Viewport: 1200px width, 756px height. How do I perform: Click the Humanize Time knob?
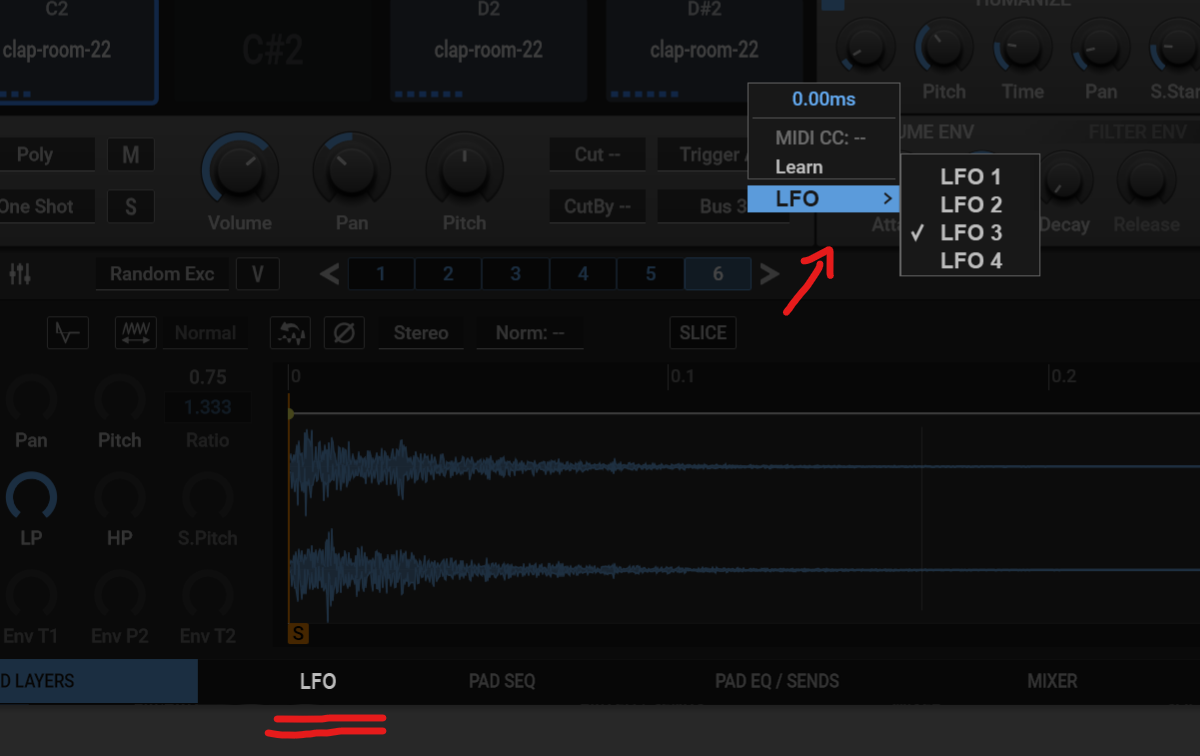[1022, 46]
